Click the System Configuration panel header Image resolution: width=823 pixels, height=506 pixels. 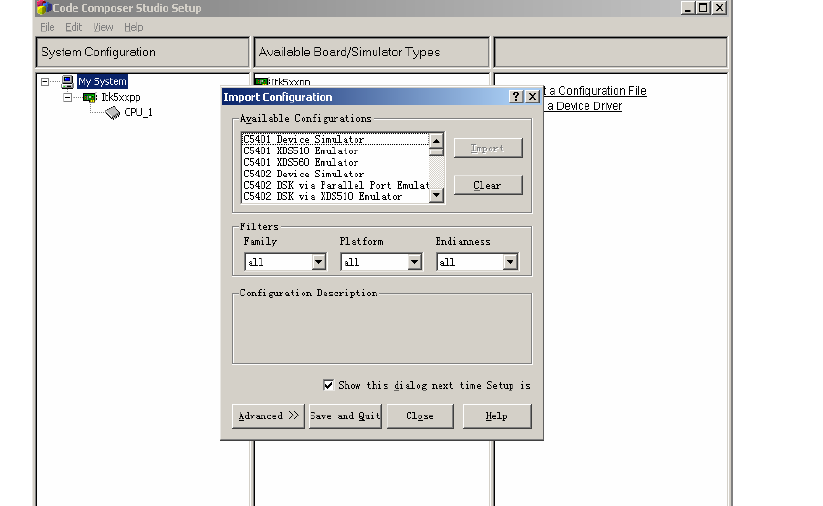(142, 52)
